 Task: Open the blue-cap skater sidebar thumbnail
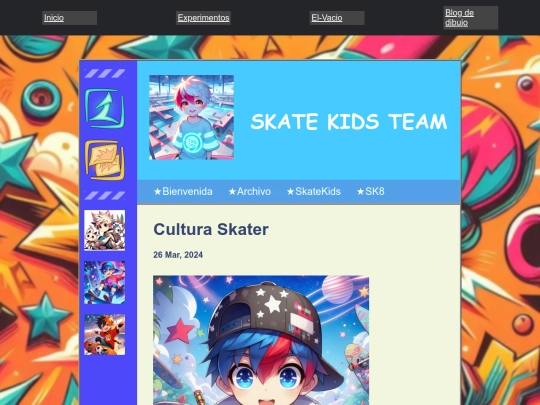tap(105, 282)
